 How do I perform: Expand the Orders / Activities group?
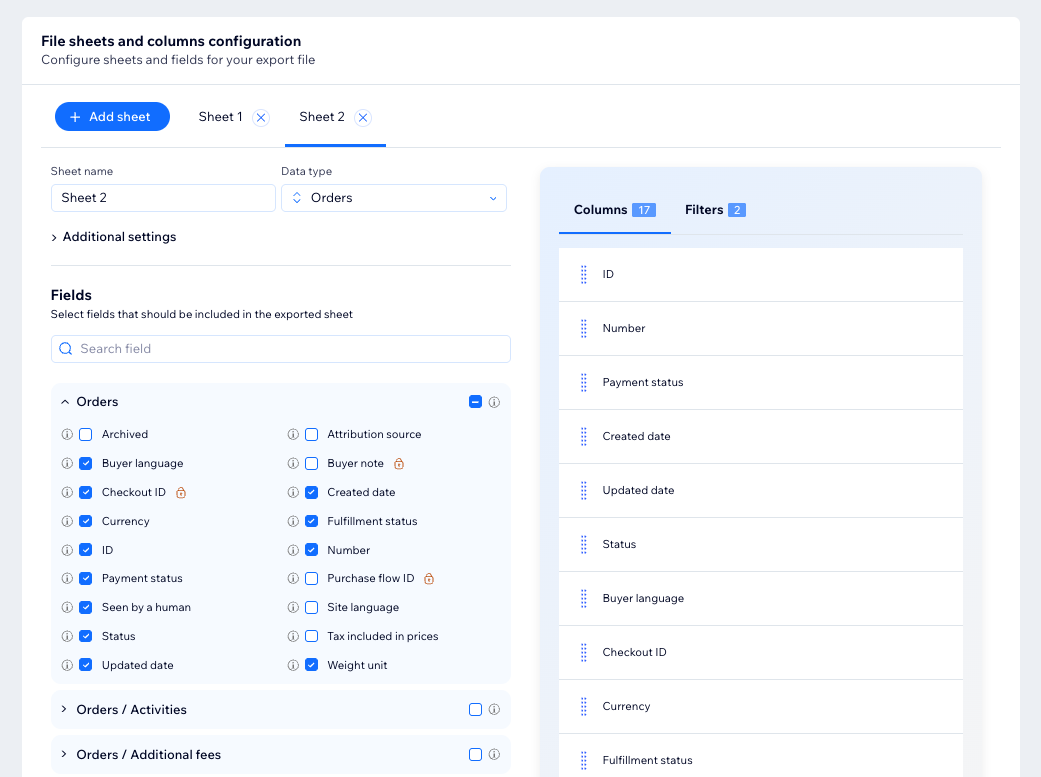64,709
